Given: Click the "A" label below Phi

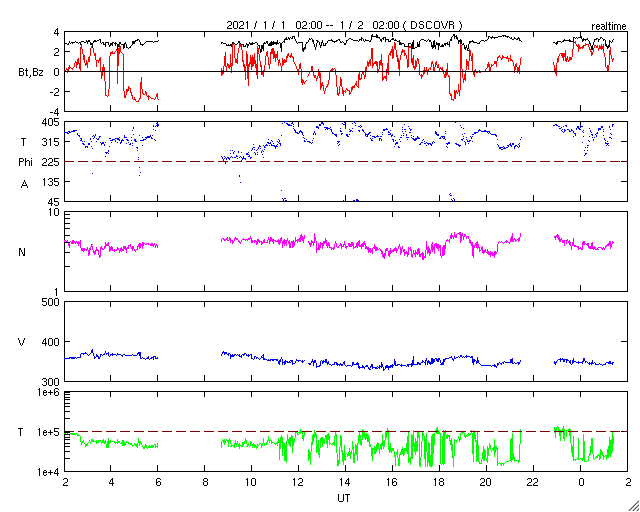Looking at the screenshot, I should pos(24,184).
